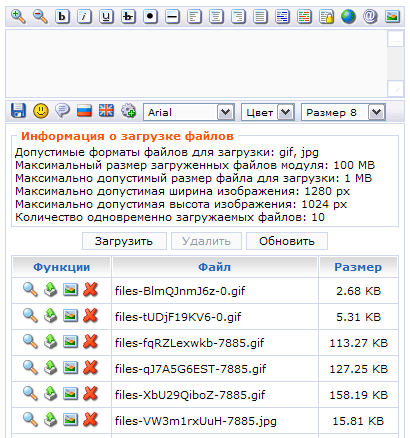
Task: Click the Загрузить button
Action: click(x=124, y=241)
